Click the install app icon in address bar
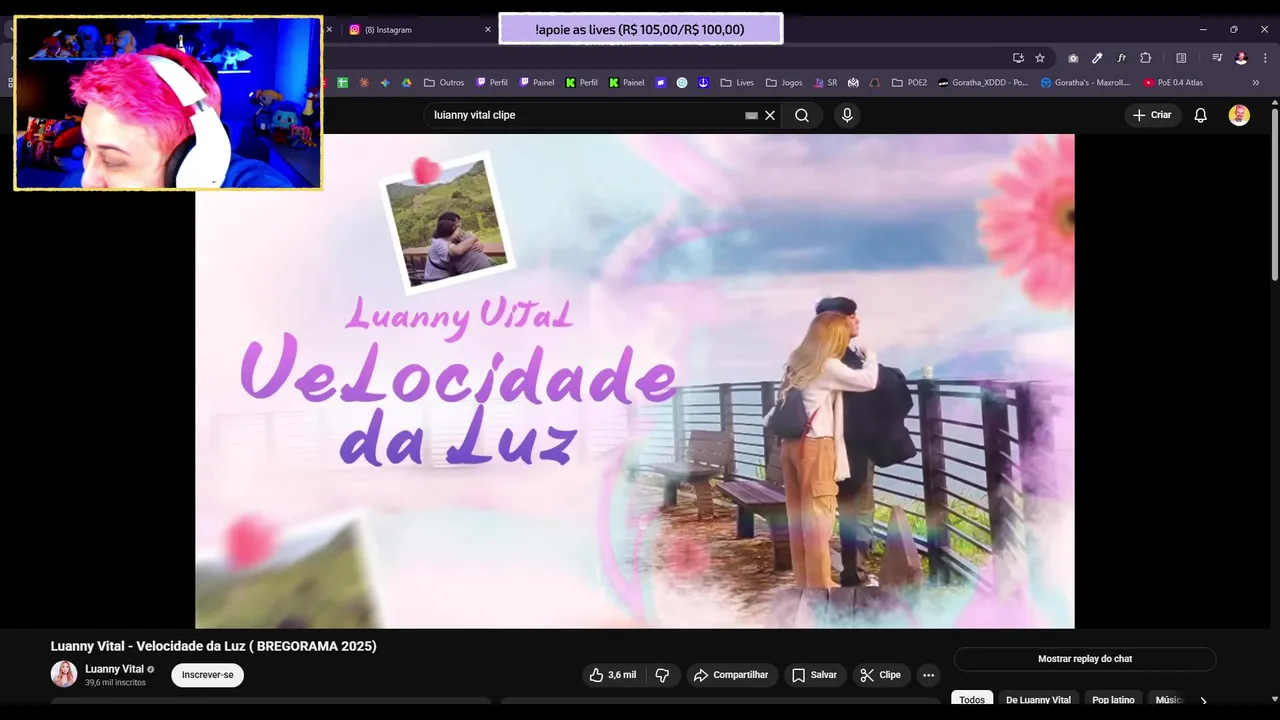This screenshot has height=720, width=1280. click(1018, 58)
